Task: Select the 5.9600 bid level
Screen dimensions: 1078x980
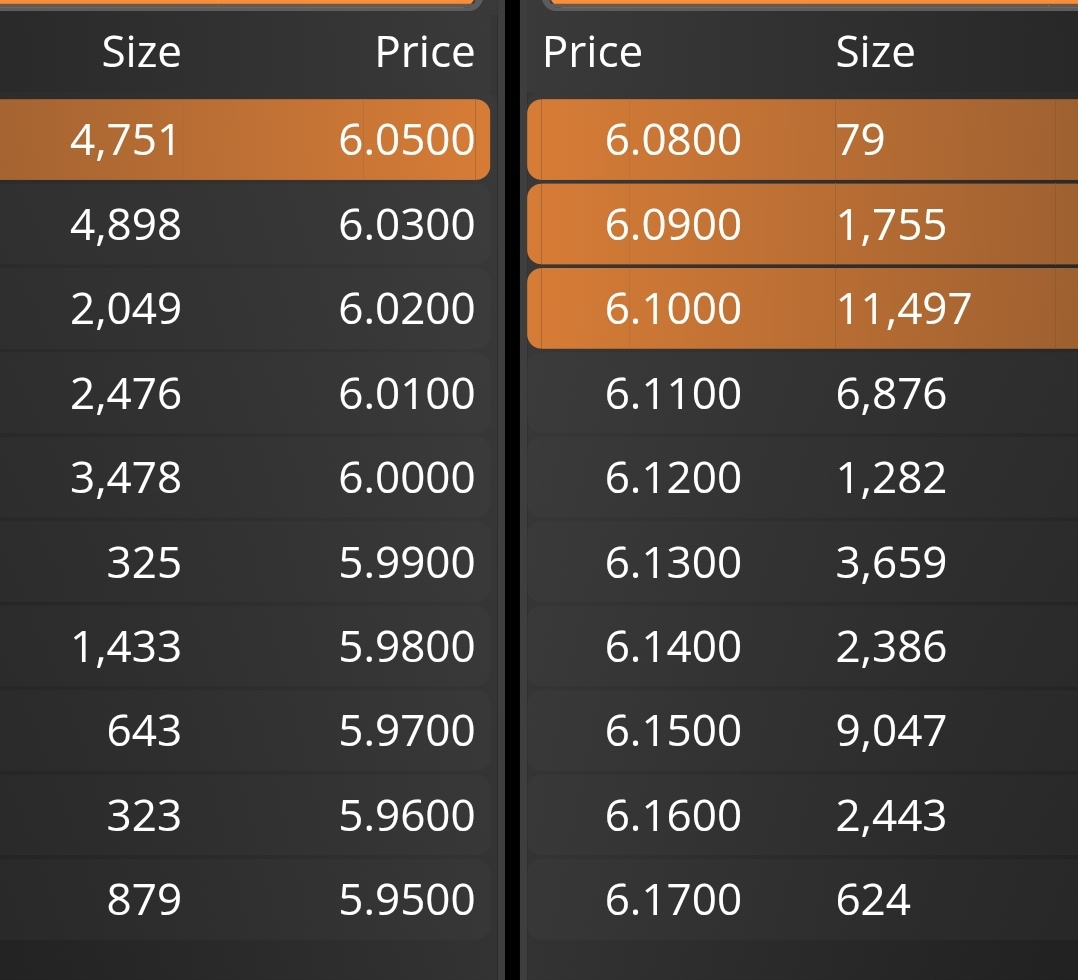Action: tap(245, 816)
